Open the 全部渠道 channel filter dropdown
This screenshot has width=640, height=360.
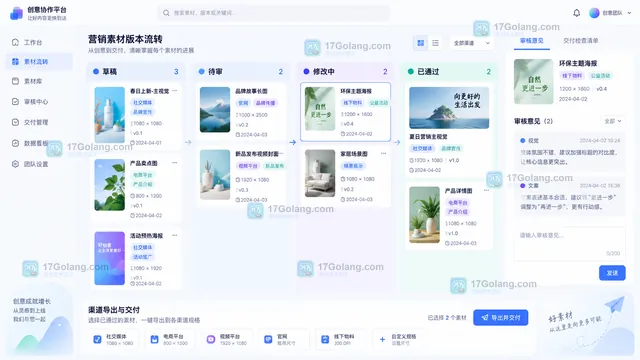click(x=471, y=43)
